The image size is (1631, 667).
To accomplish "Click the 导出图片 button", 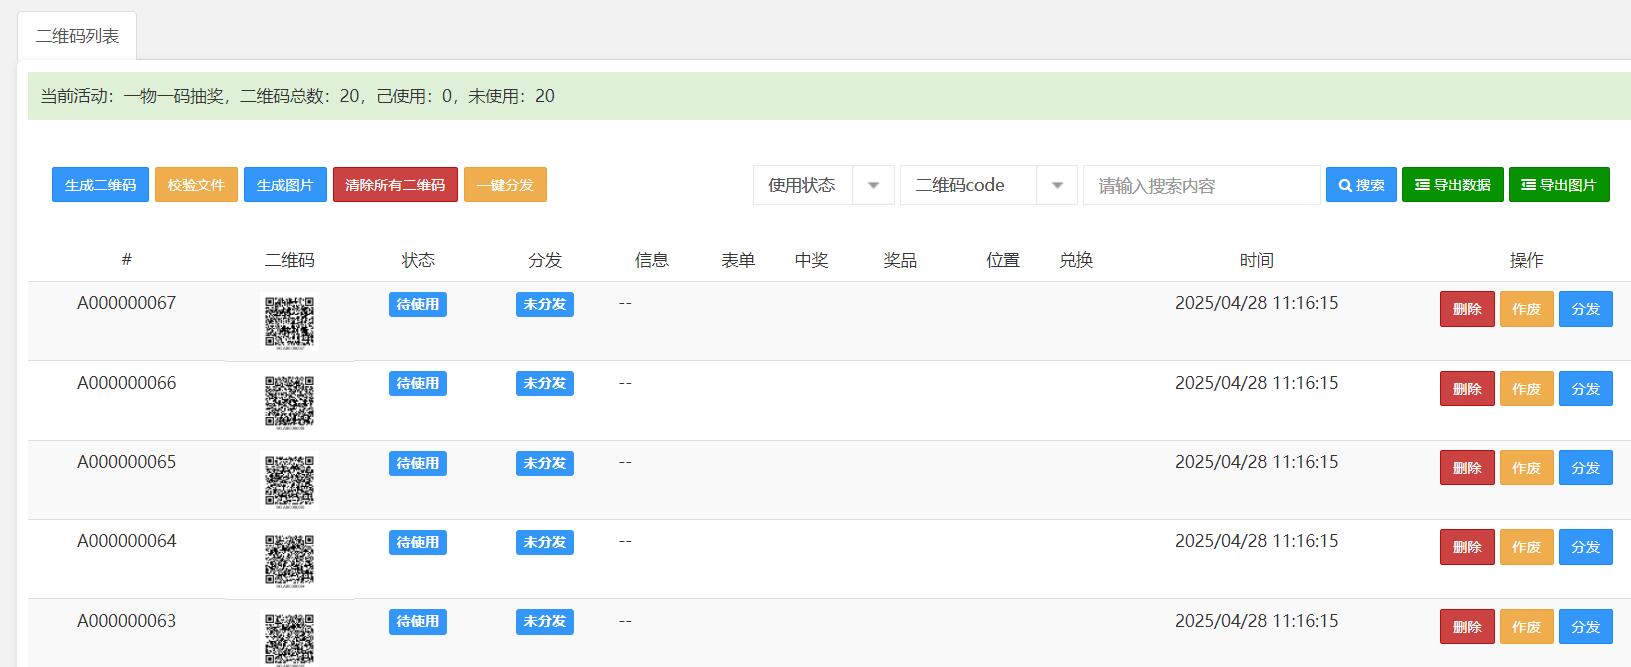I will click(1559, 185).
